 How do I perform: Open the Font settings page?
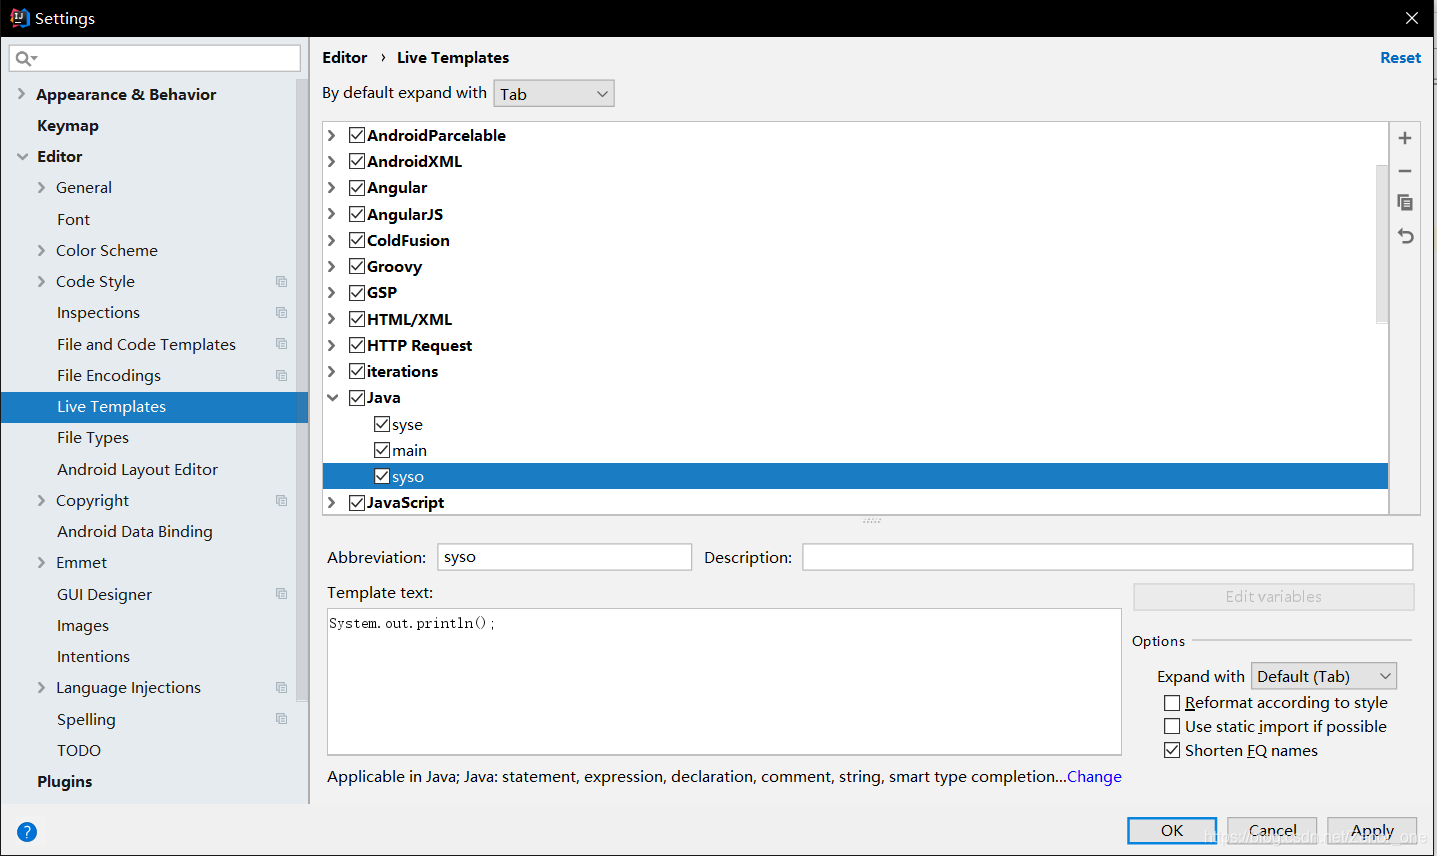click(73, 219)
